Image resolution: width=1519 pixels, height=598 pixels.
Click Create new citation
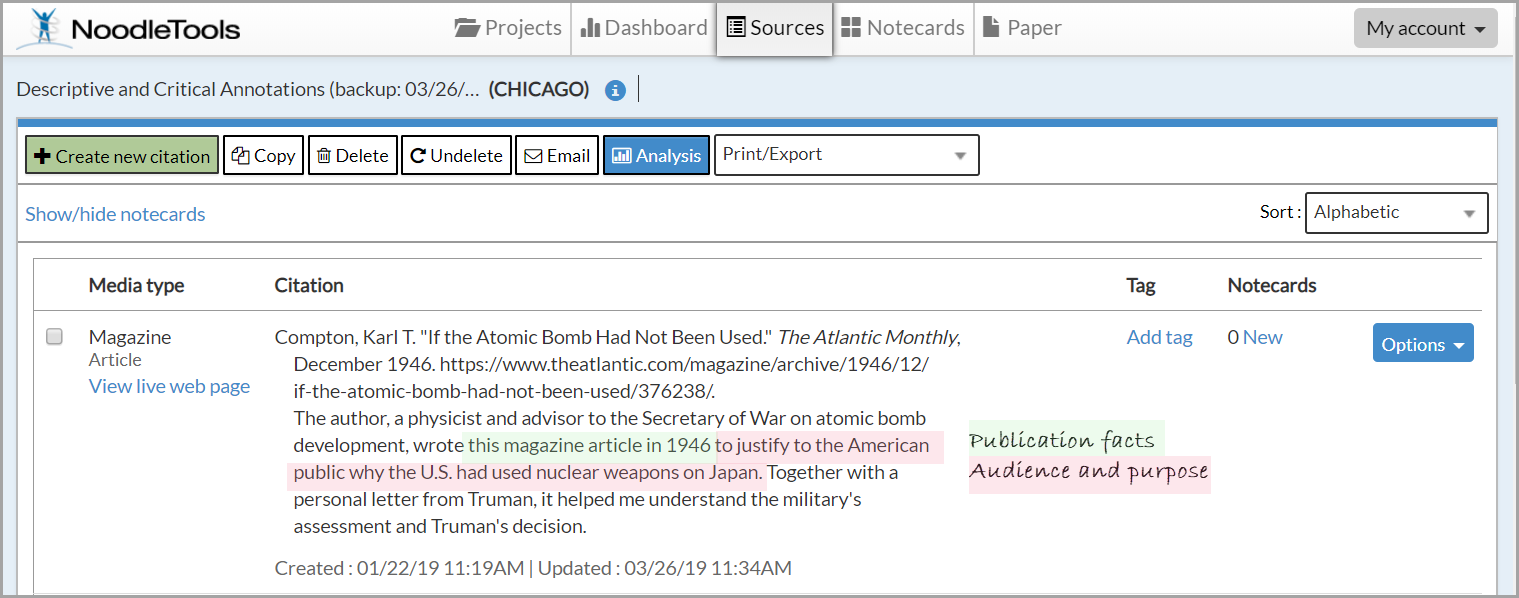coord(121,155)
